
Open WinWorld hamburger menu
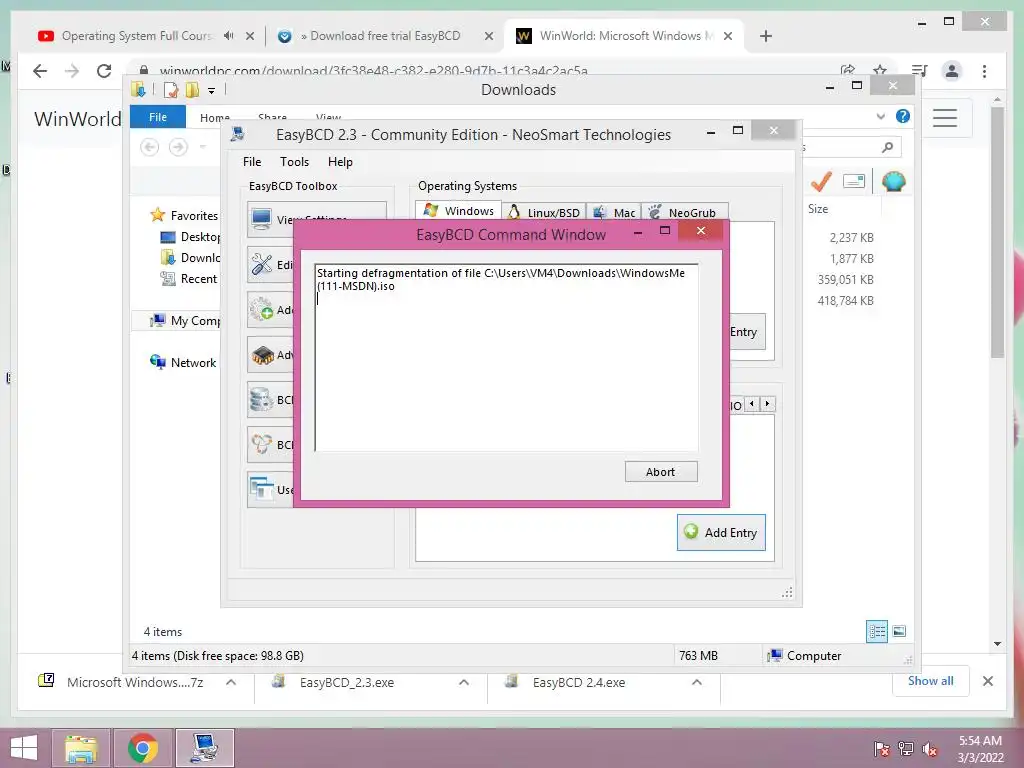[945, 118]
